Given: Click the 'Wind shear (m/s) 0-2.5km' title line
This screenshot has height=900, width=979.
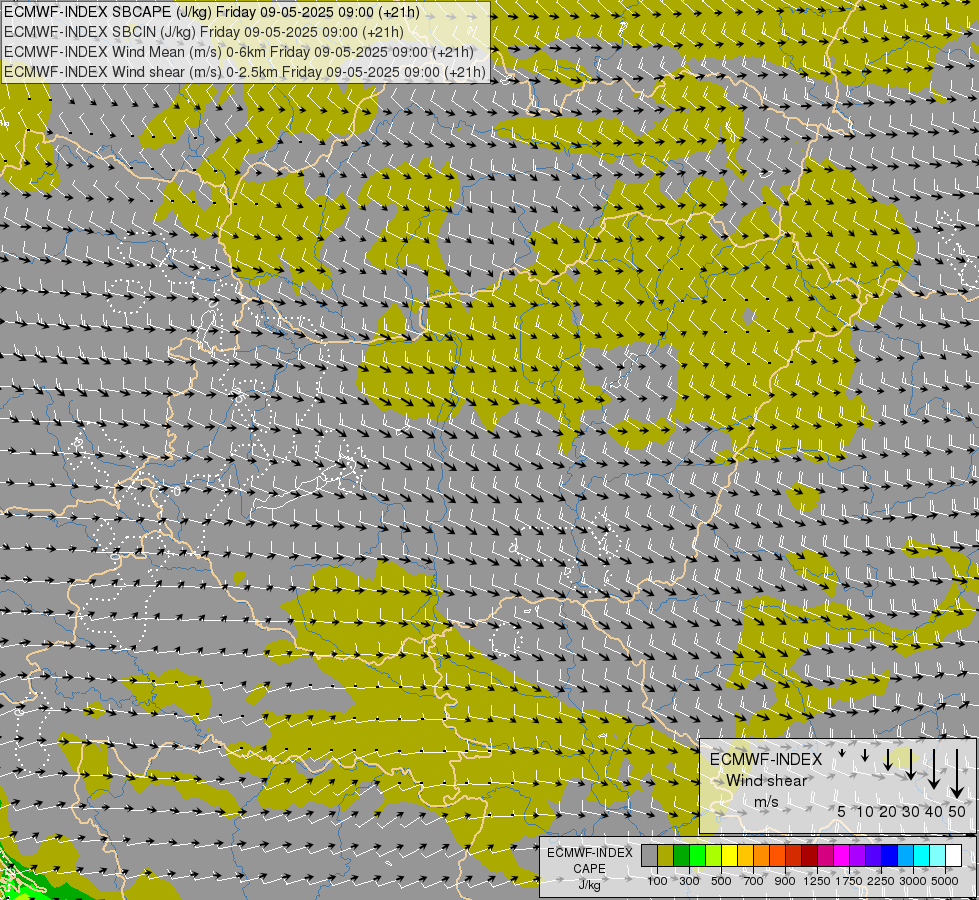Looking at the screenshot, I should coord(245,72).
